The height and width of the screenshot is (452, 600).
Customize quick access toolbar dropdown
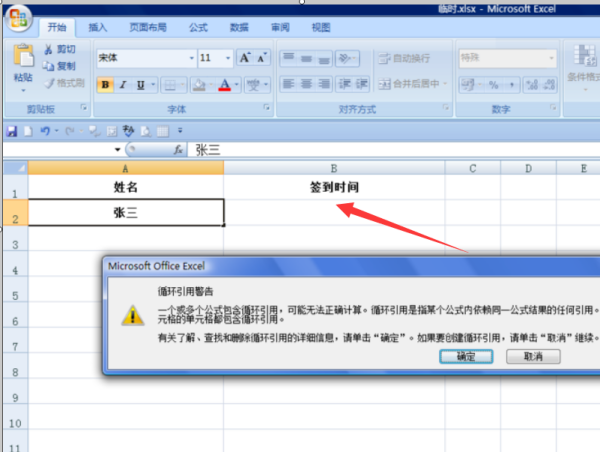(180, 131)
